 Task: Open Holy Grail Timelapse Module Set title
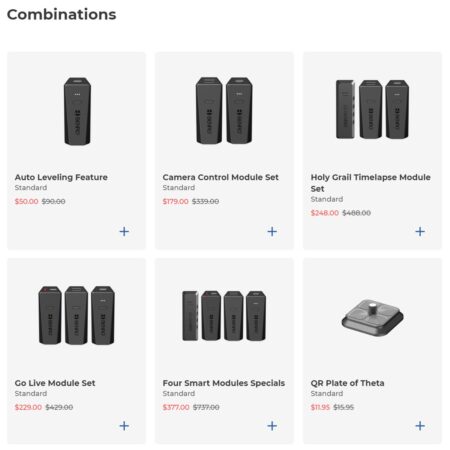tap(370, 183)
